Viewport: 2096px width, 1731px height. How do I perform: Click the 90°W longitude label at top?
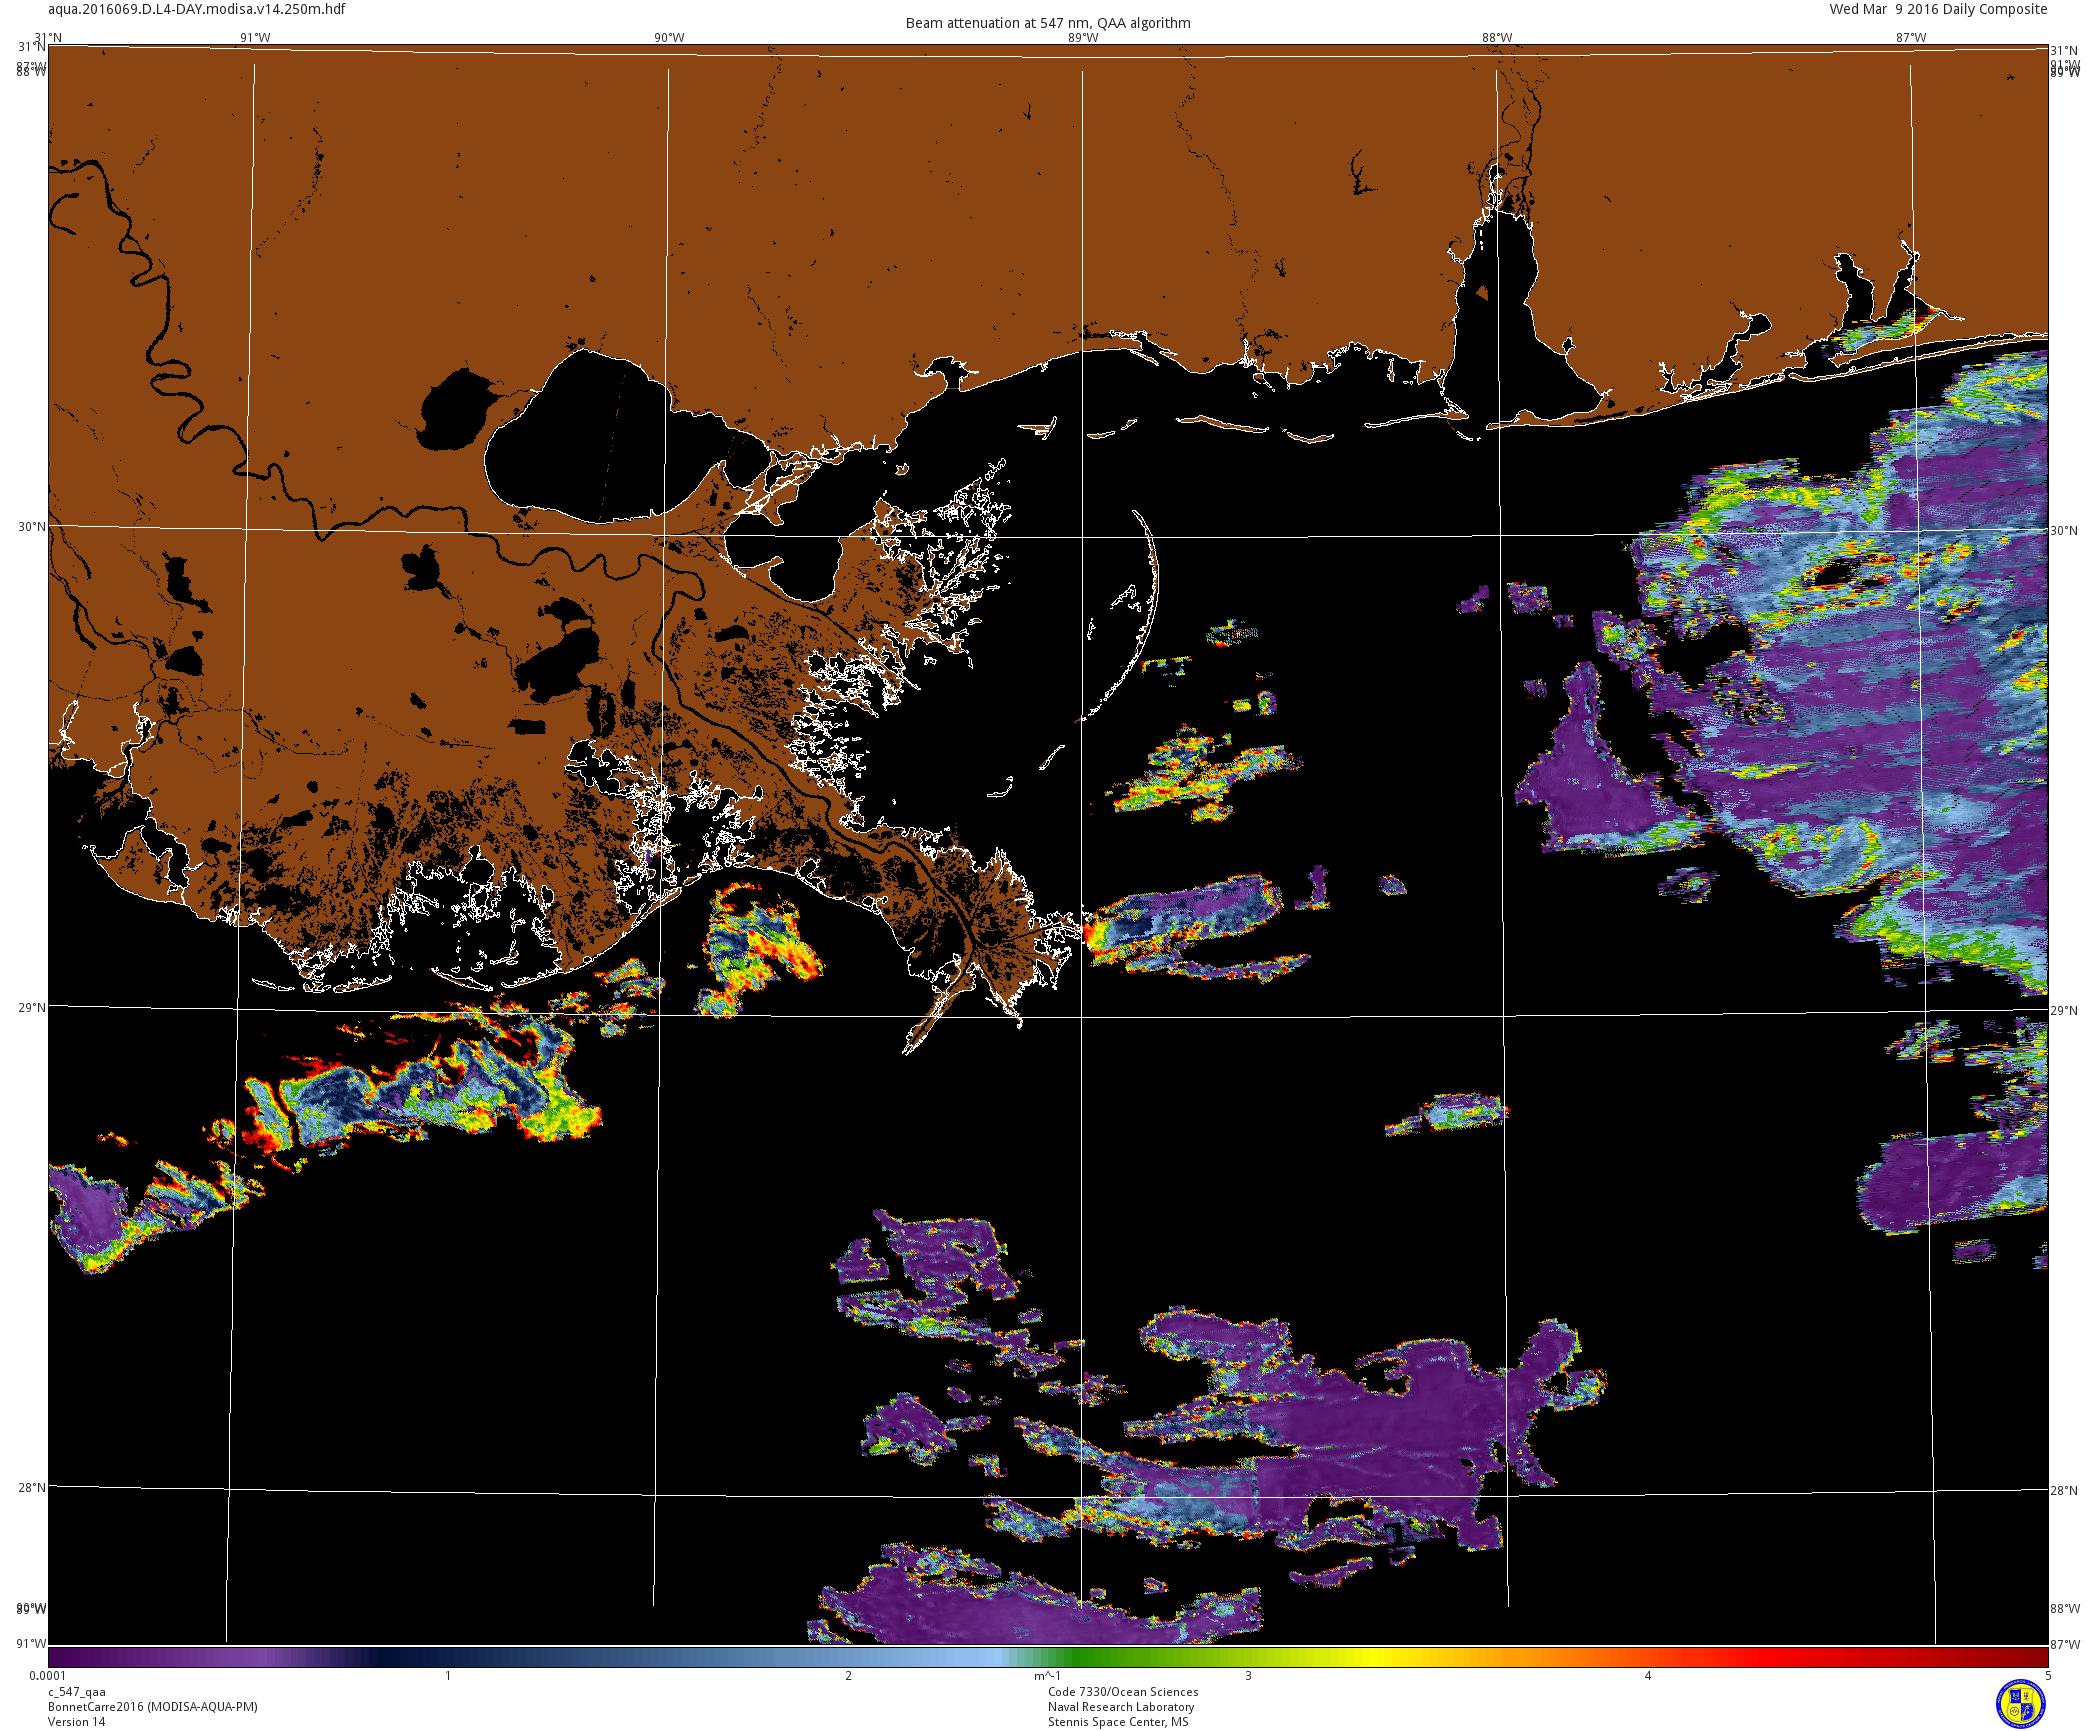[669, 38]
